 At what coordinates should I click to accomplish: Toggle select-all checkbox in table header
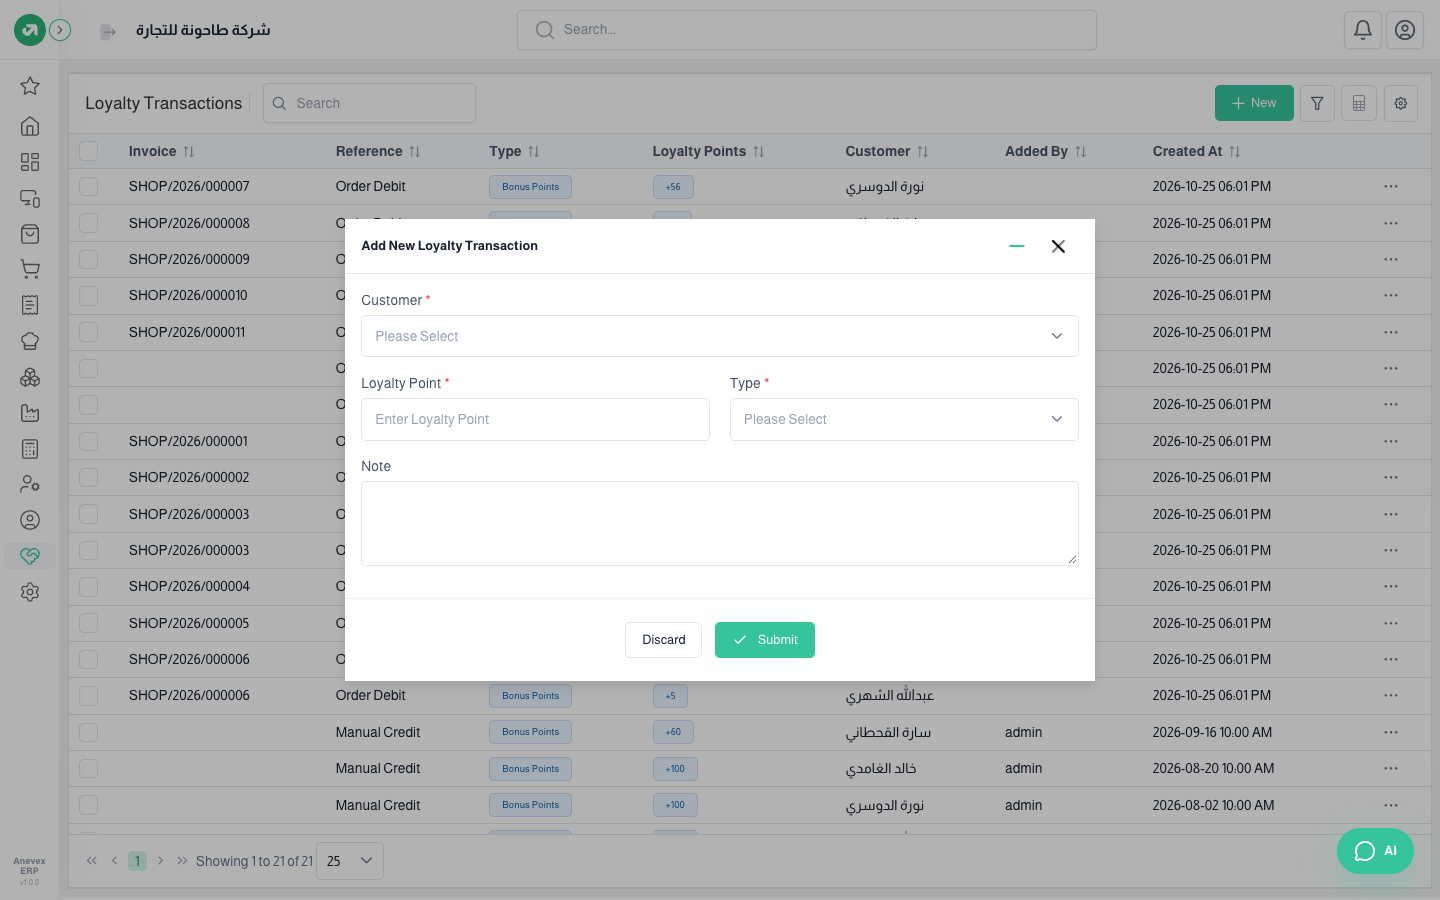(89, 151)
